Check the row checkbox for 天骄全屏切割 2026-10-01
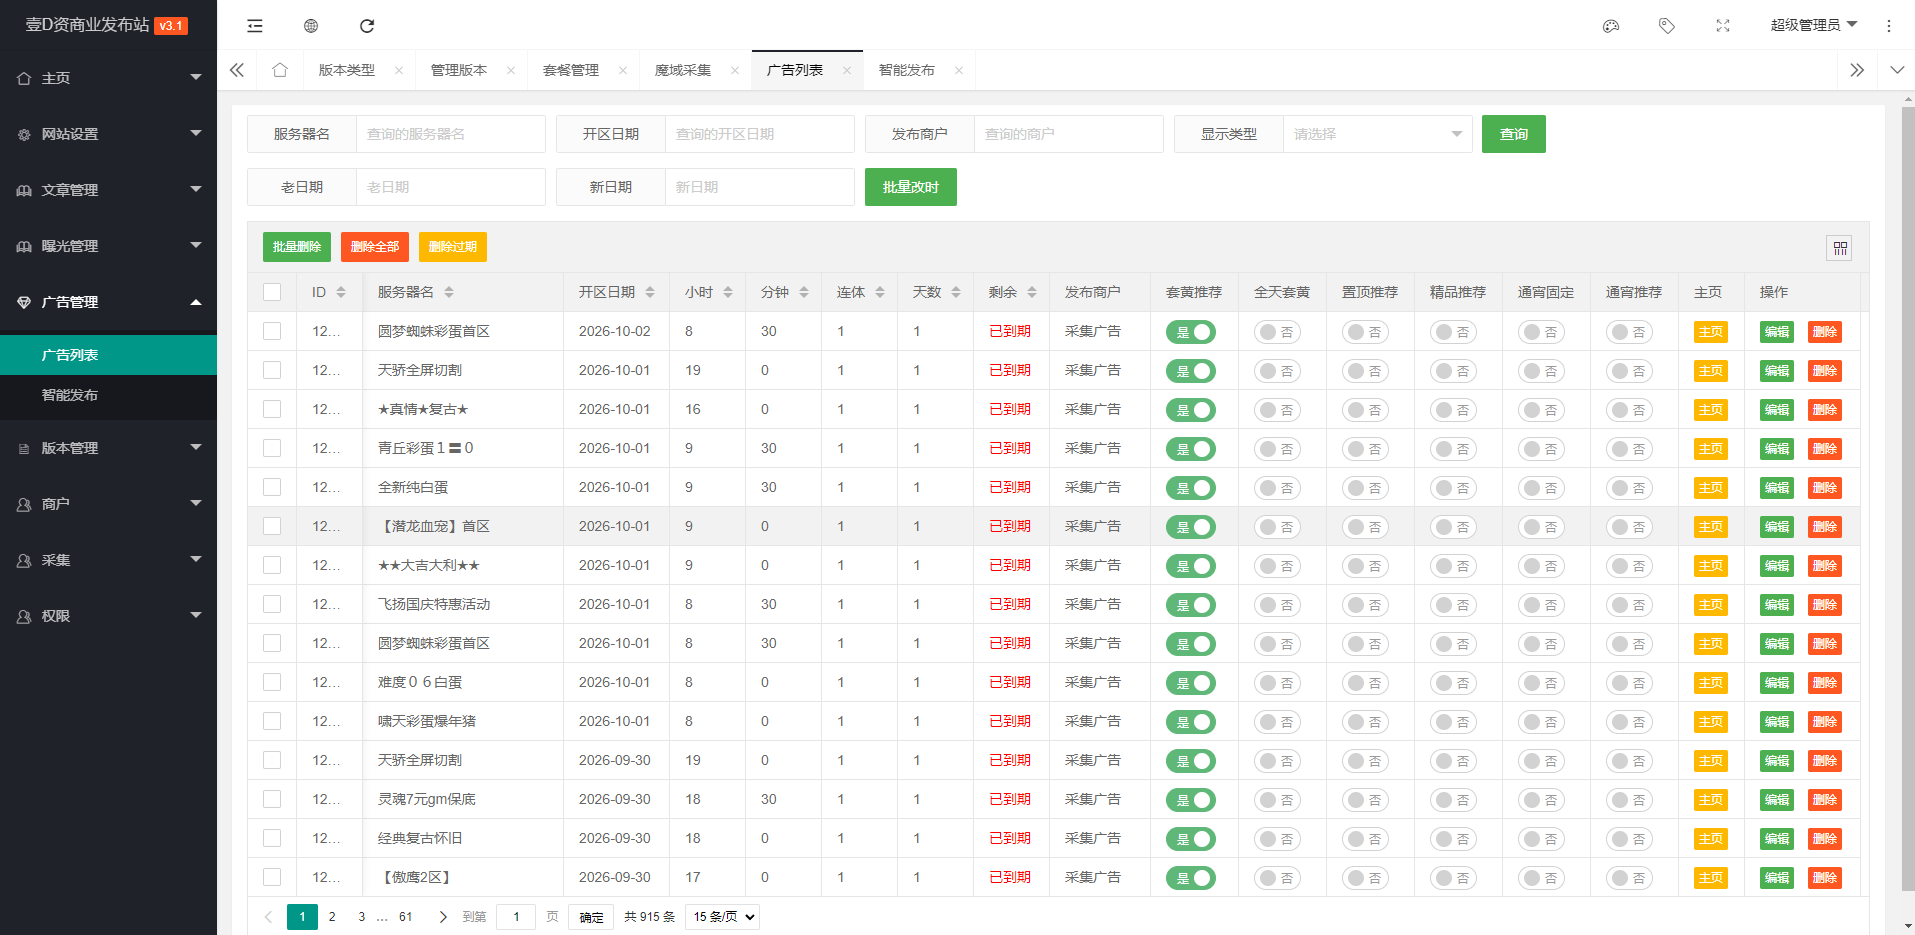 272,370
